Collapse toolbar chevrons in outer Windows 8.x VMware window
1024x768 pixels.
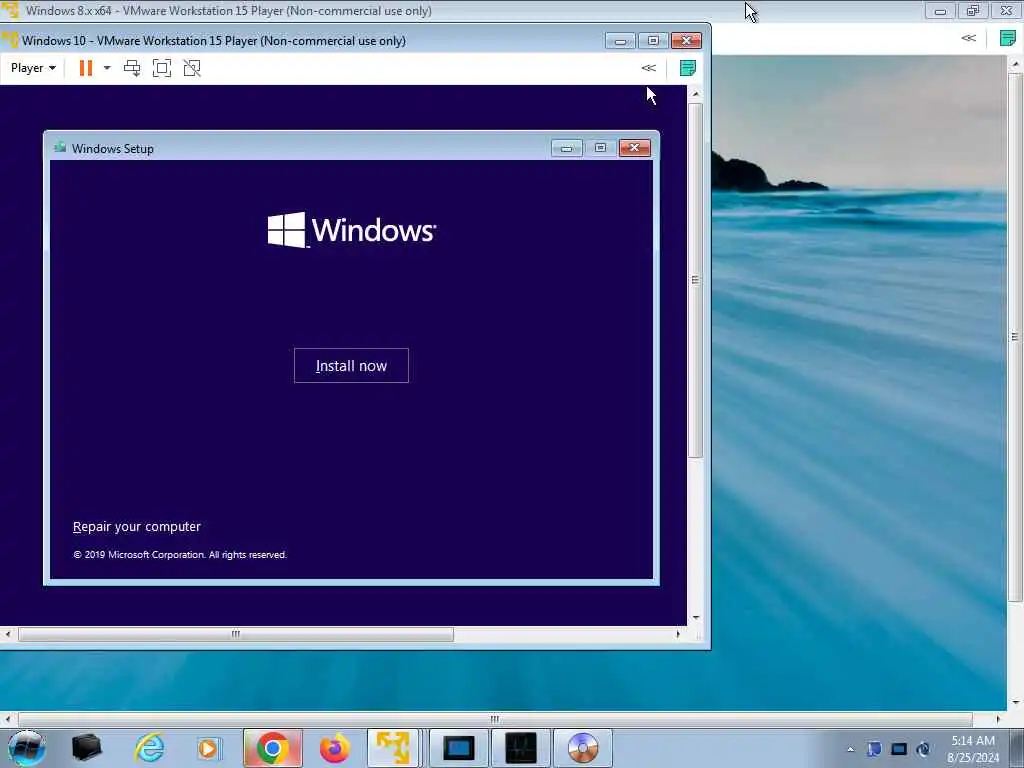pyautogui.click(x=968, y=38)
